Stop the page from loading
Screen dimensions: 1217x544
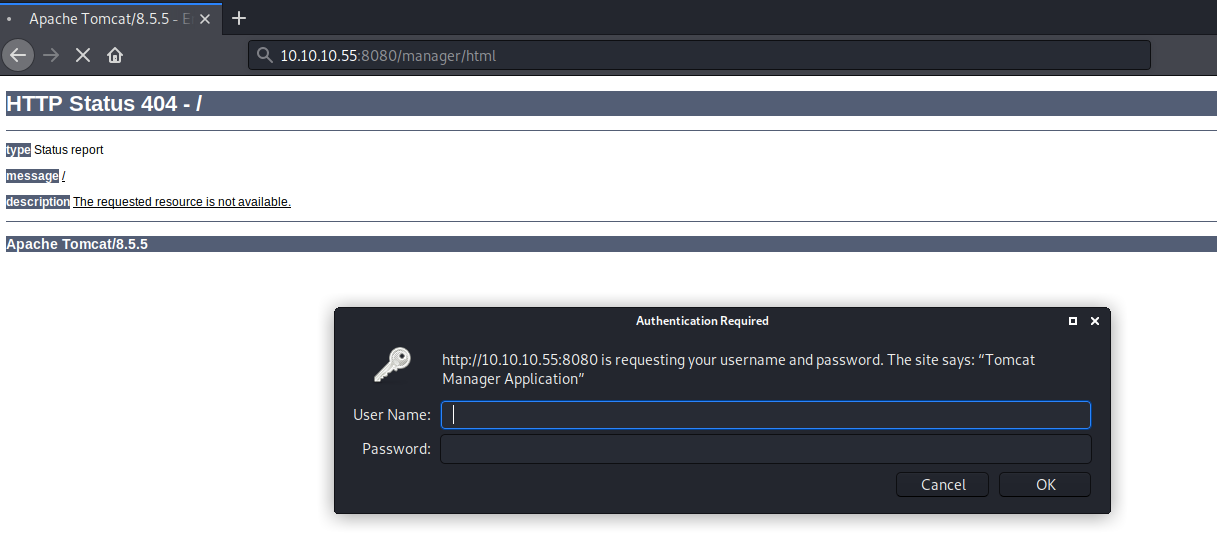[x=83, y=55]
